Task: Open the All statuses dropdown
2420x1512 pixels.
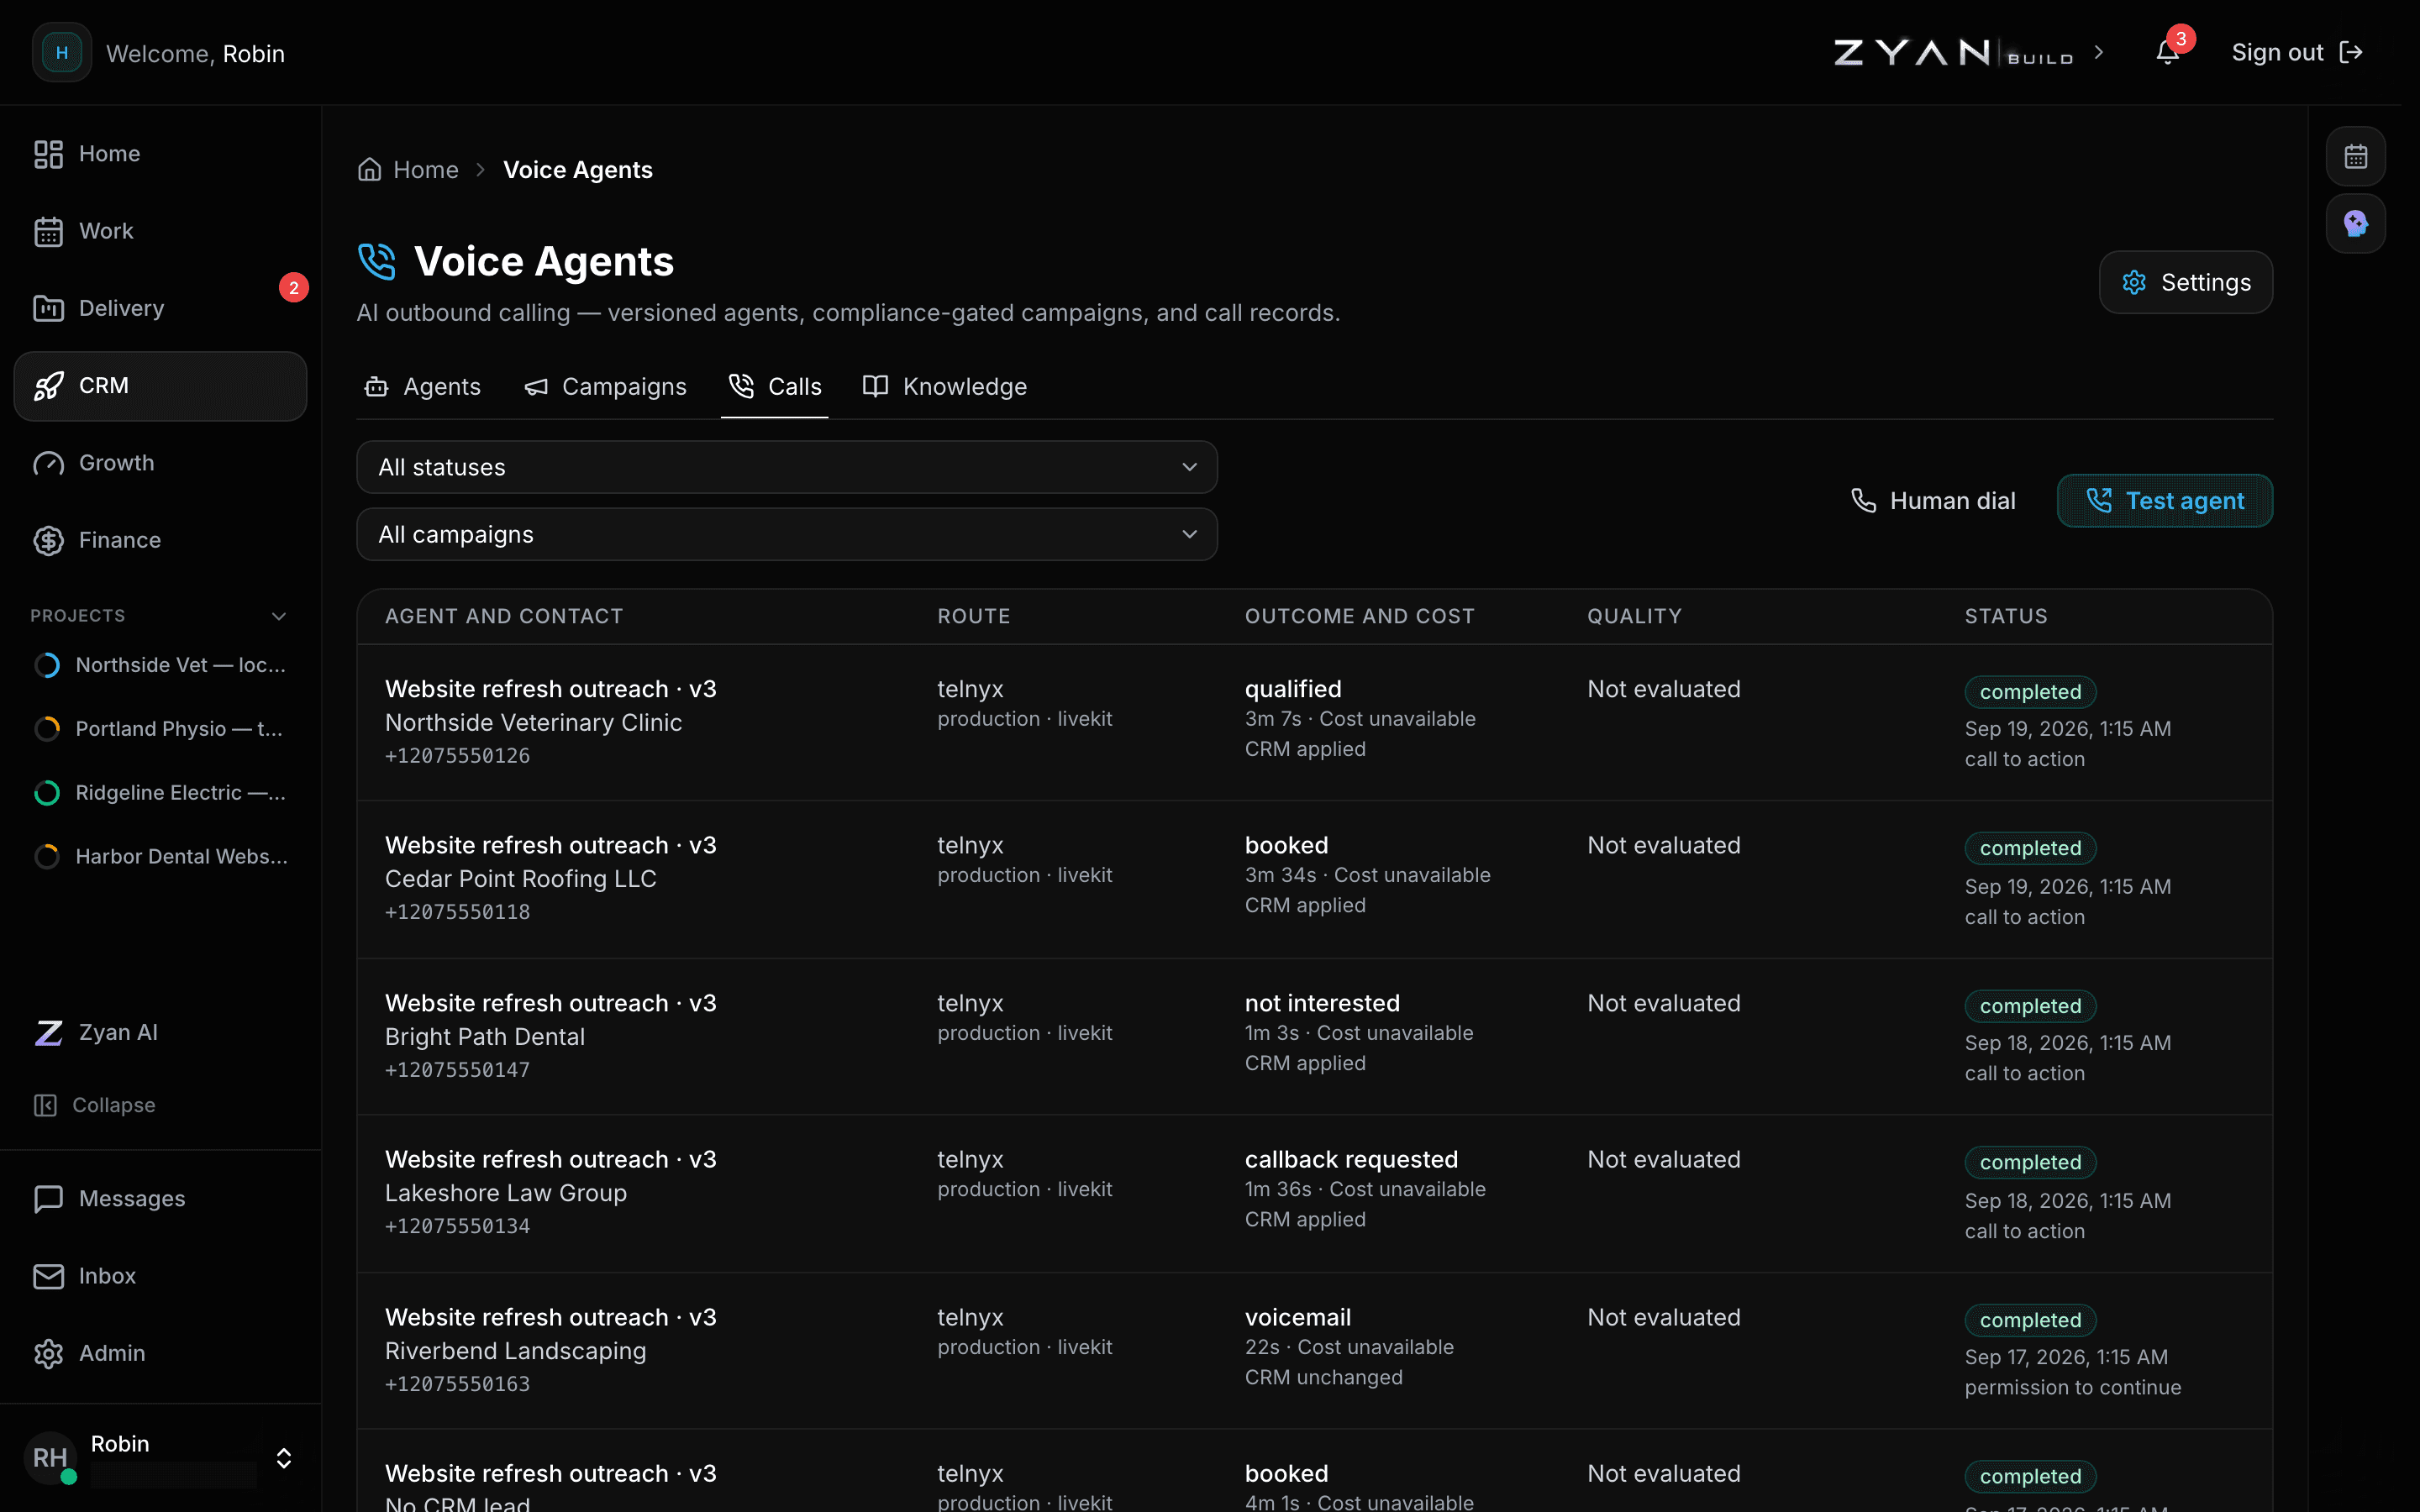Action: [x=786, y=467]
